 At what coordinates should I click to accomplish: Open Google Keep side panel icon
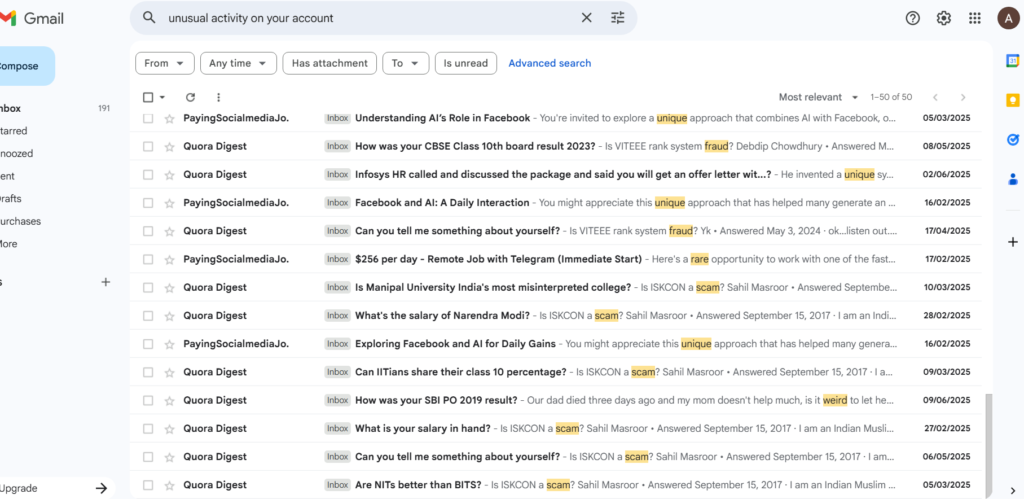[1012, 100]
